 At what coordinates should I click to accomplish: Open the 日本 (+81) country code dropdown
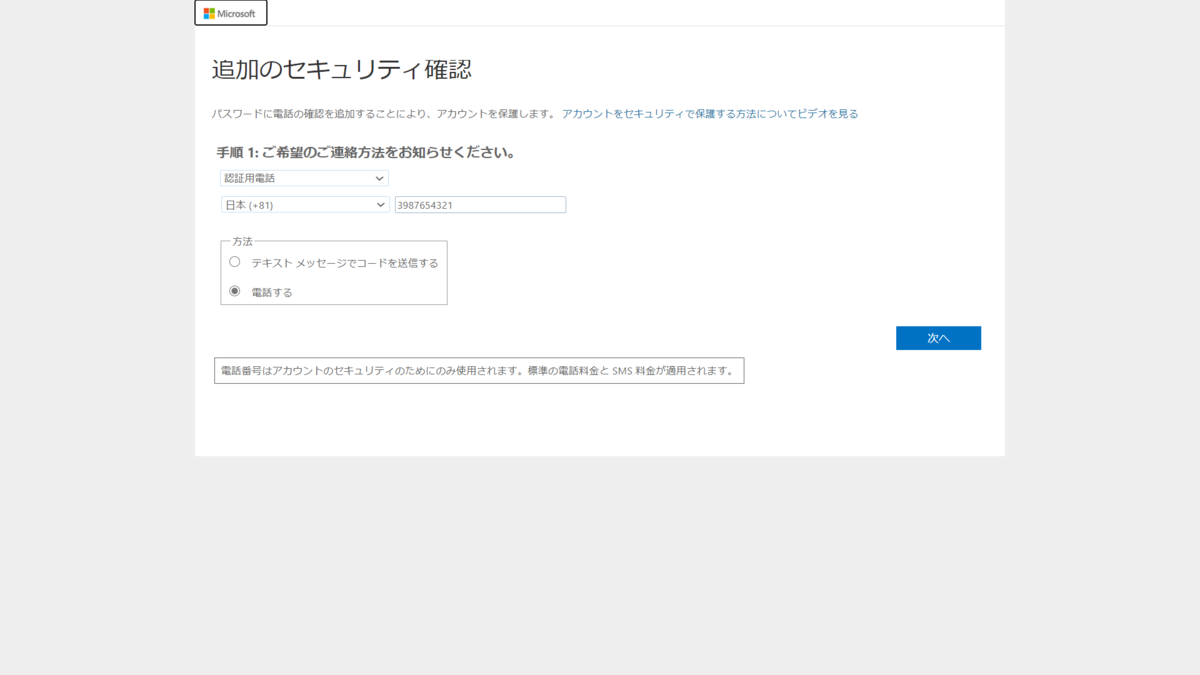[305, 204]
